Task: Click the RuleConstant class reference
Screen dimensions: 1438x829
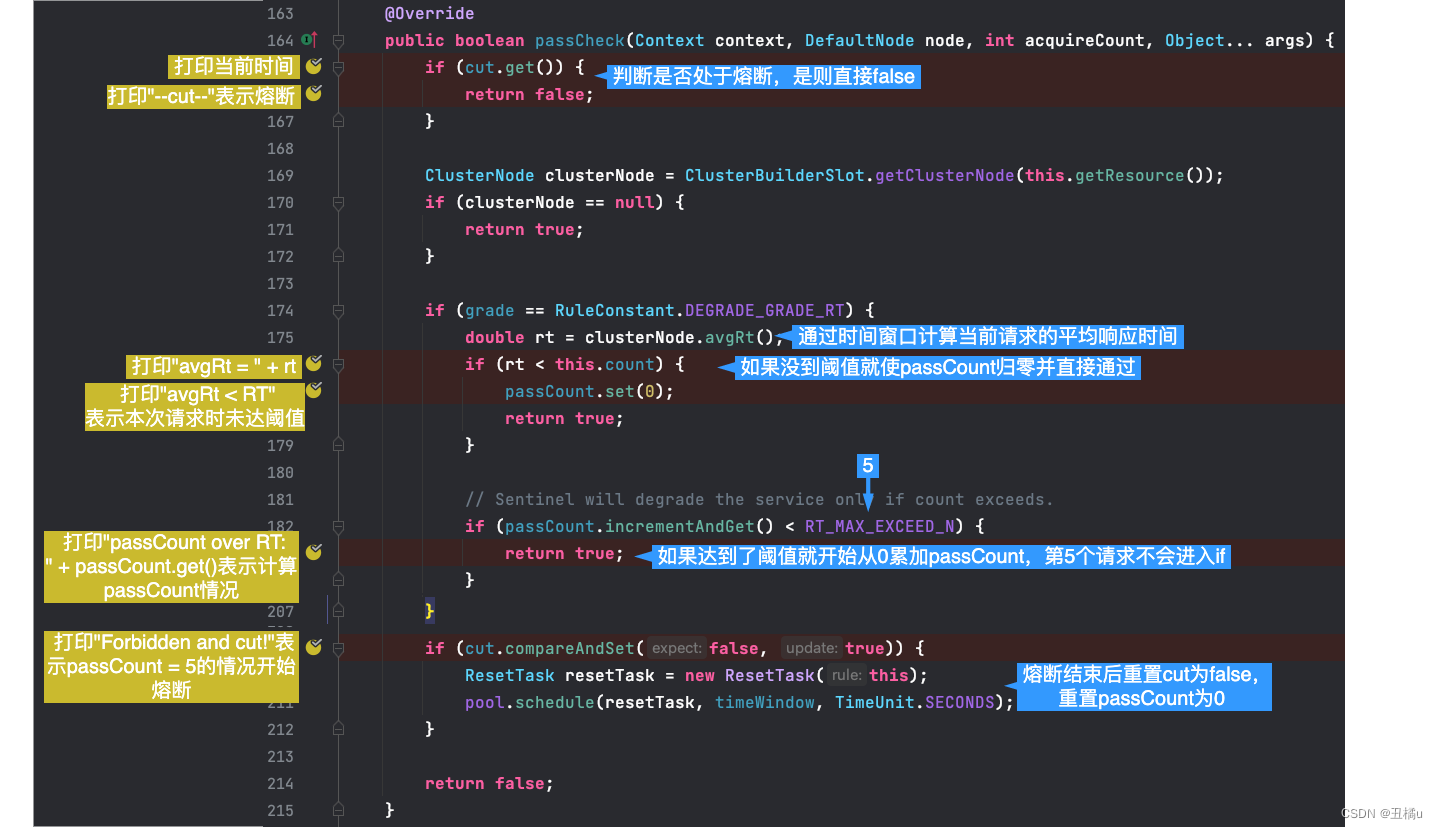Action: pos(615,310)
